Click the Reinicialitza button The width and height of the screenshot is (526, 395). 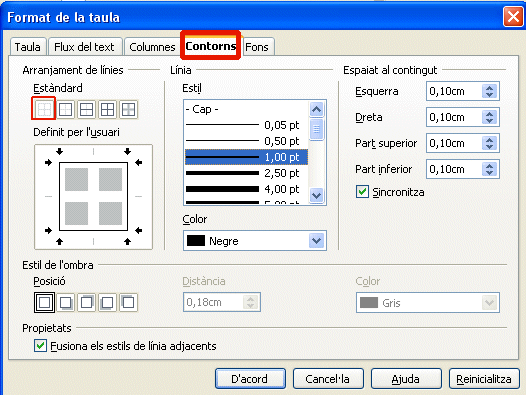pyautogui.click(x=484, y=379)
